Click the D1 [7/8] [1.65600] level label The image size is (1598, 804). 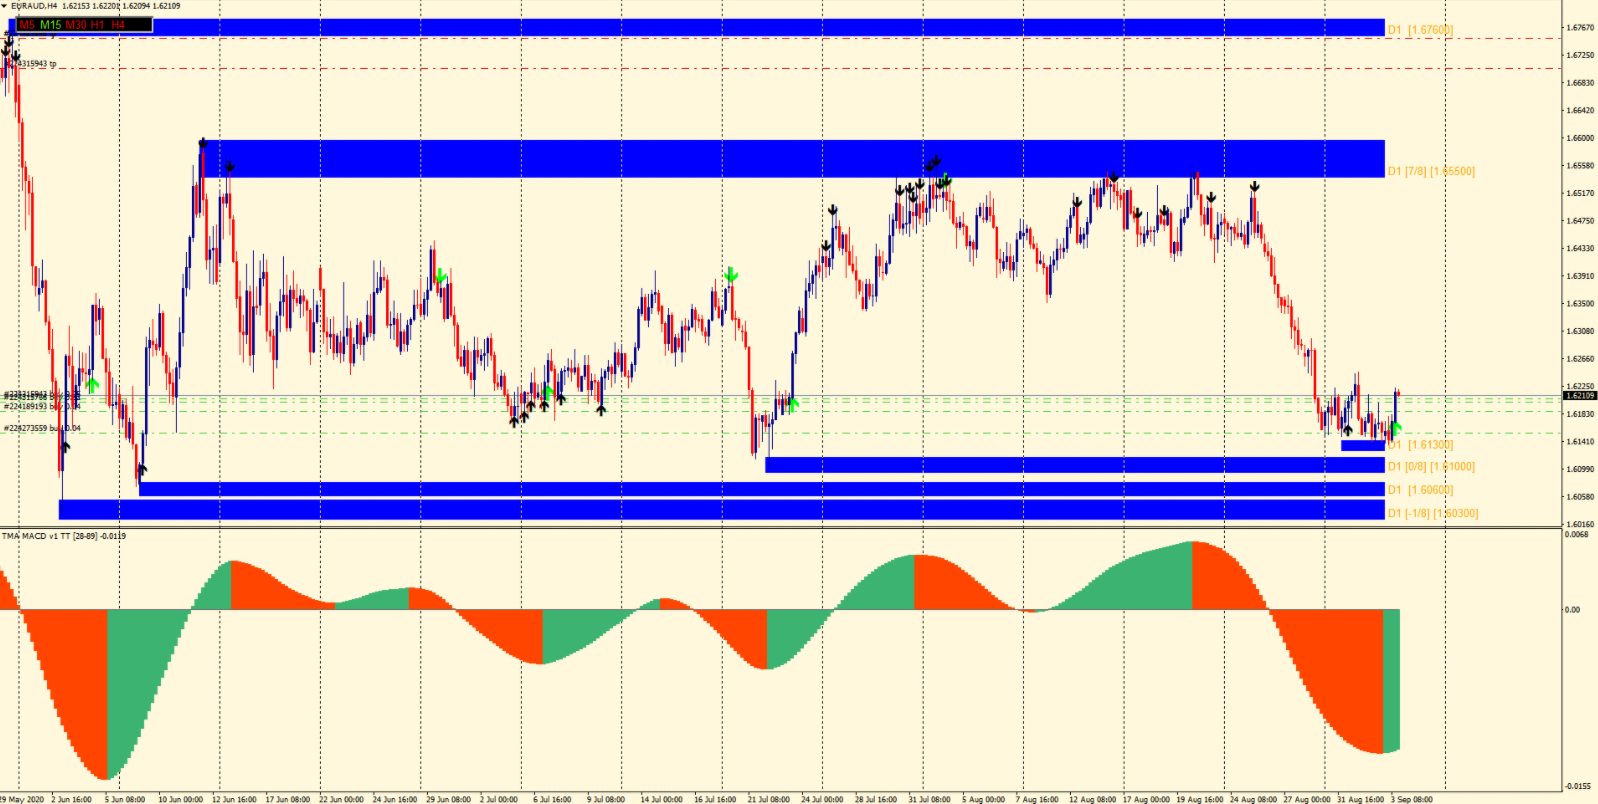(x=1430, y=172)
